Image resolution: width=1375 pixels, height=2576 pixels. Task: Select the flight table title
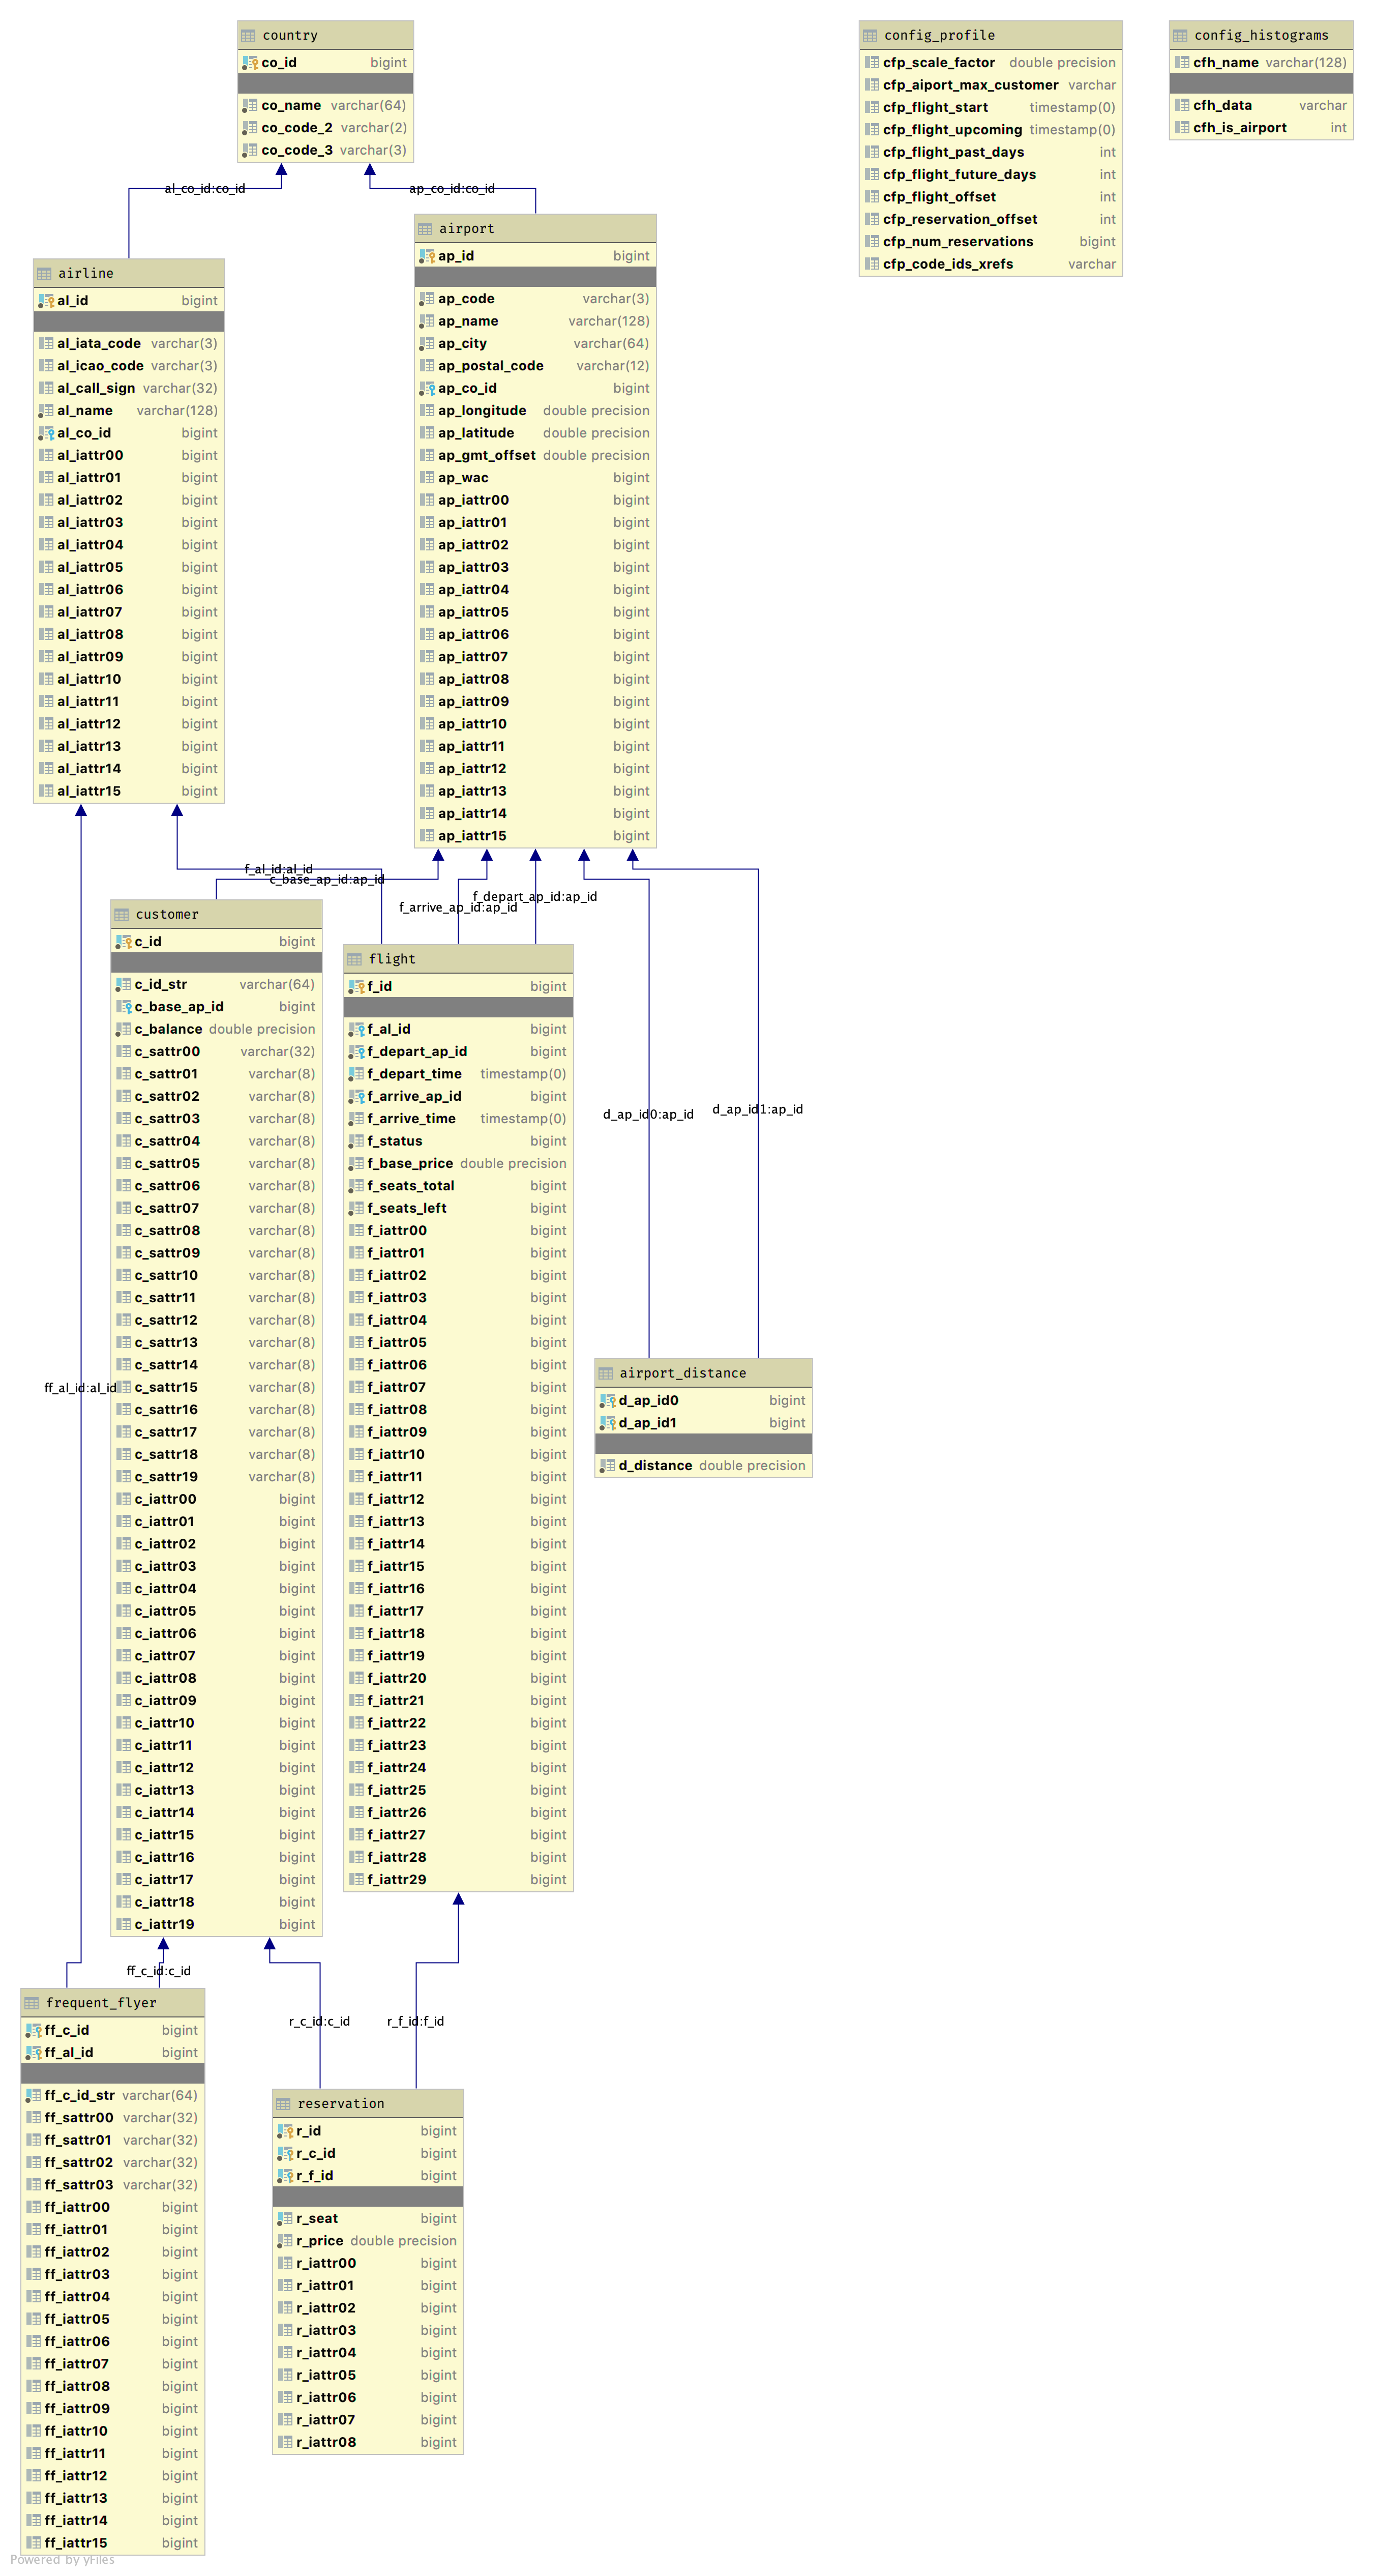point(391,959)
